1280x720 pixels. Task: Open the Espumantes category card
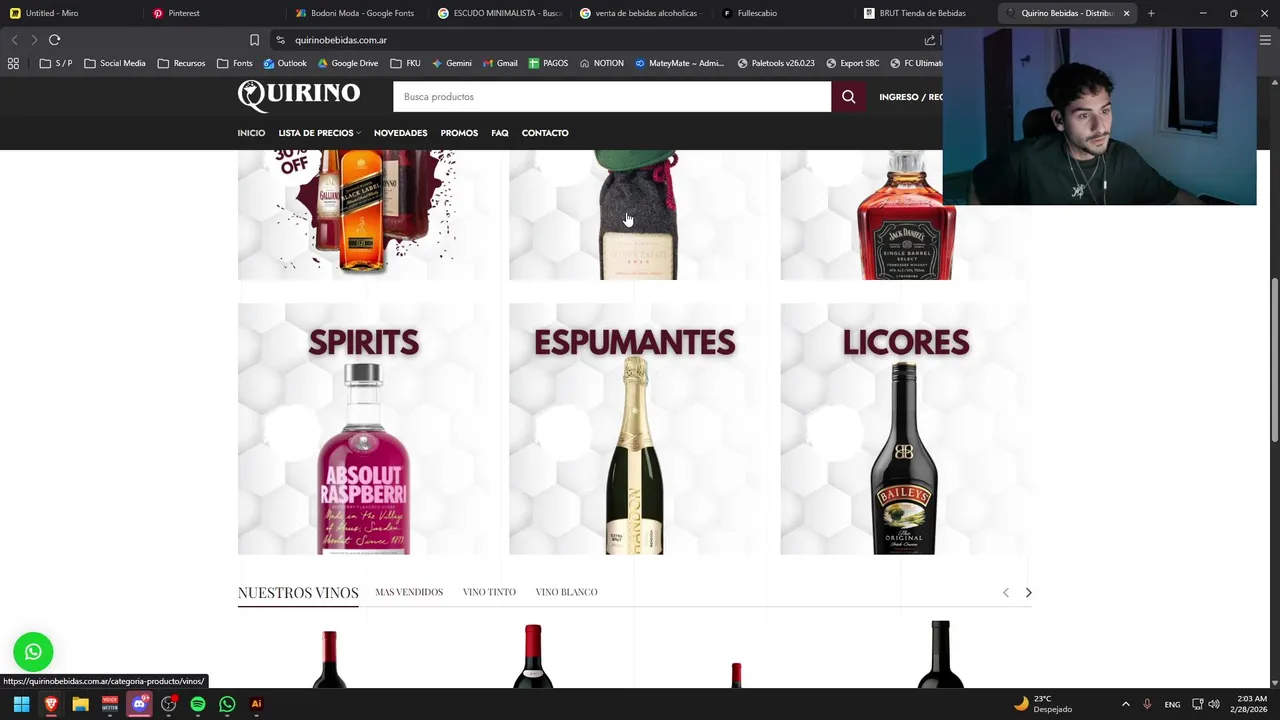(x=635, y=429)
